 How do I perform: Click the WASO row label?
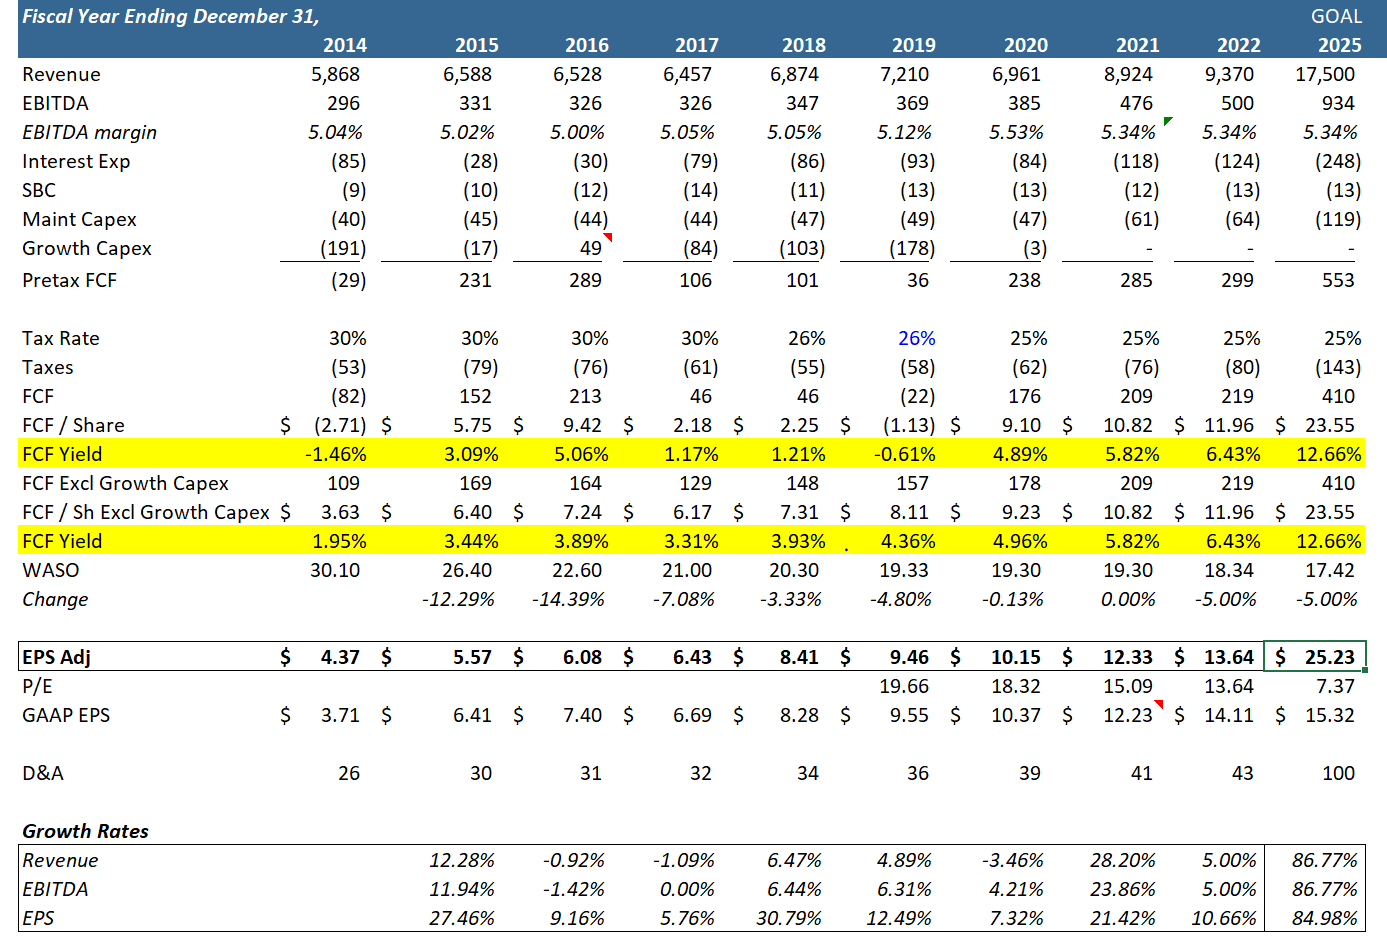[49, 570]
